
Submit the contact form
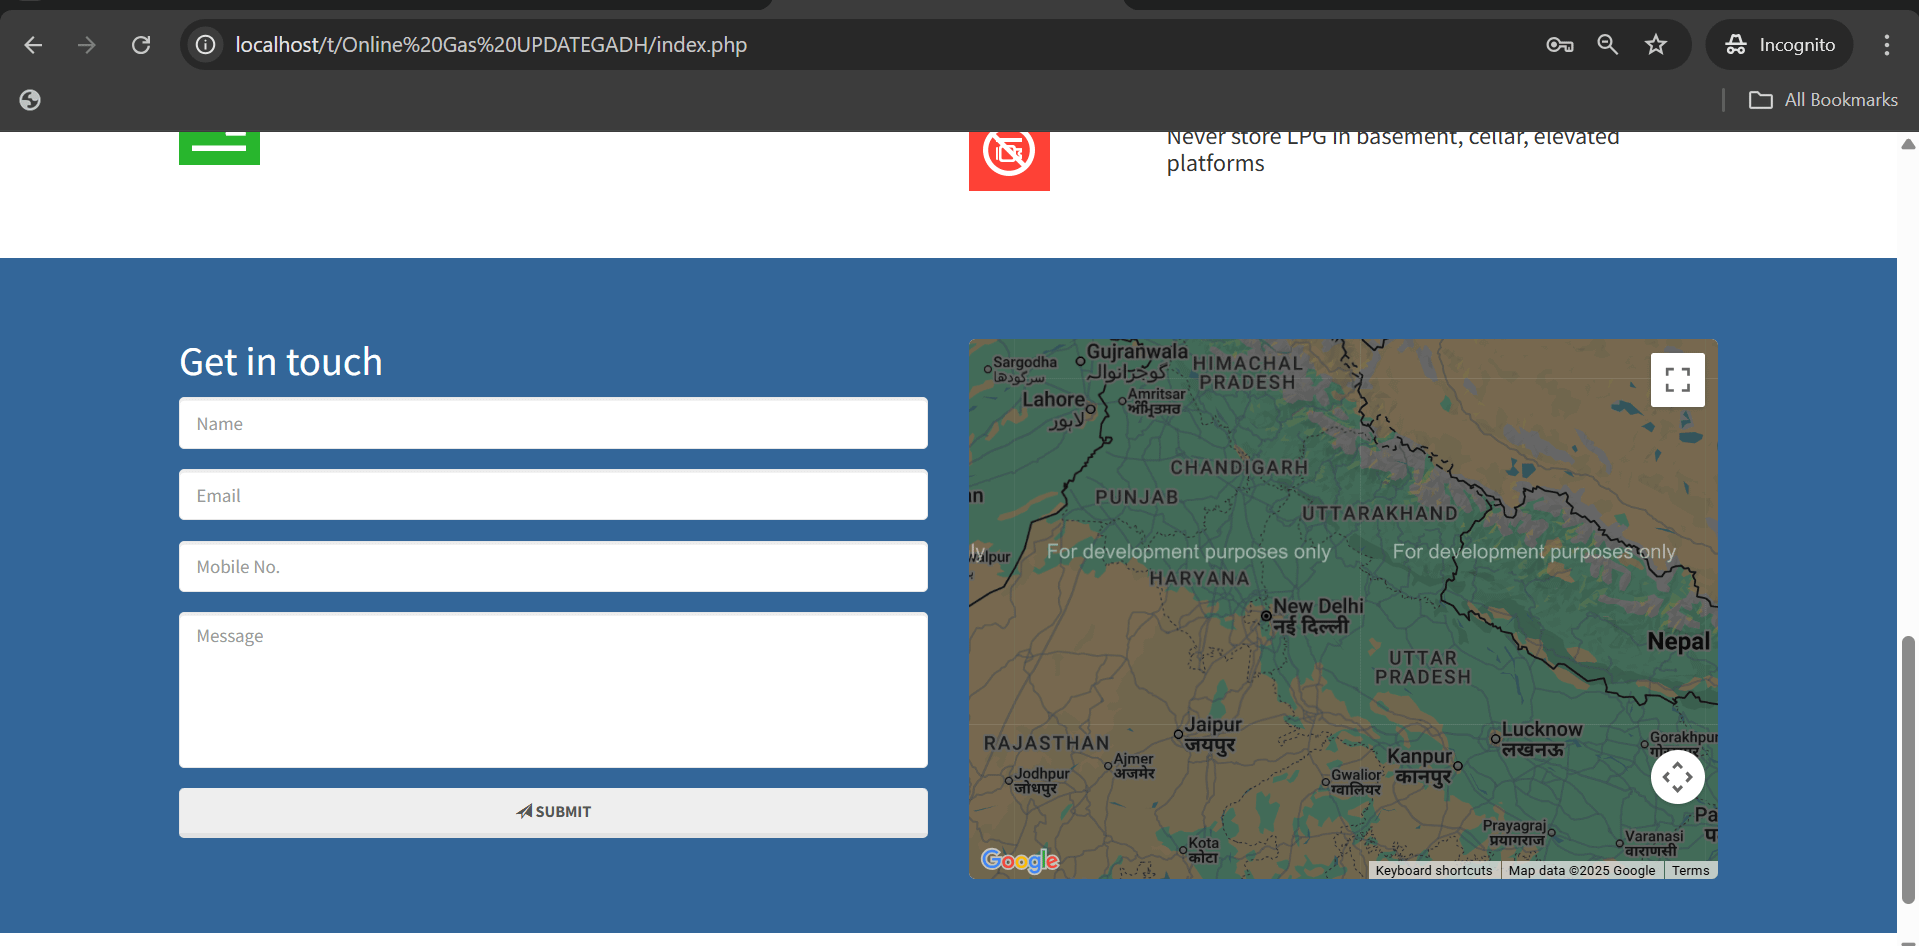pyautogui.click(x=553, y=812)
